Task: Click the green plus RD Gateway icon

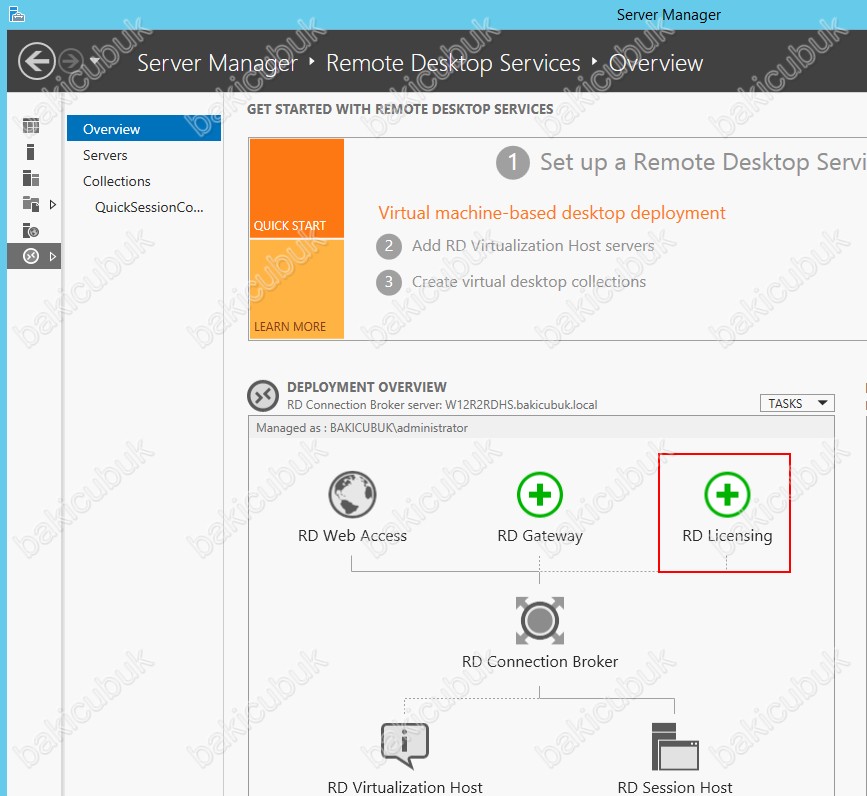Action: click(x=540, y=494)
